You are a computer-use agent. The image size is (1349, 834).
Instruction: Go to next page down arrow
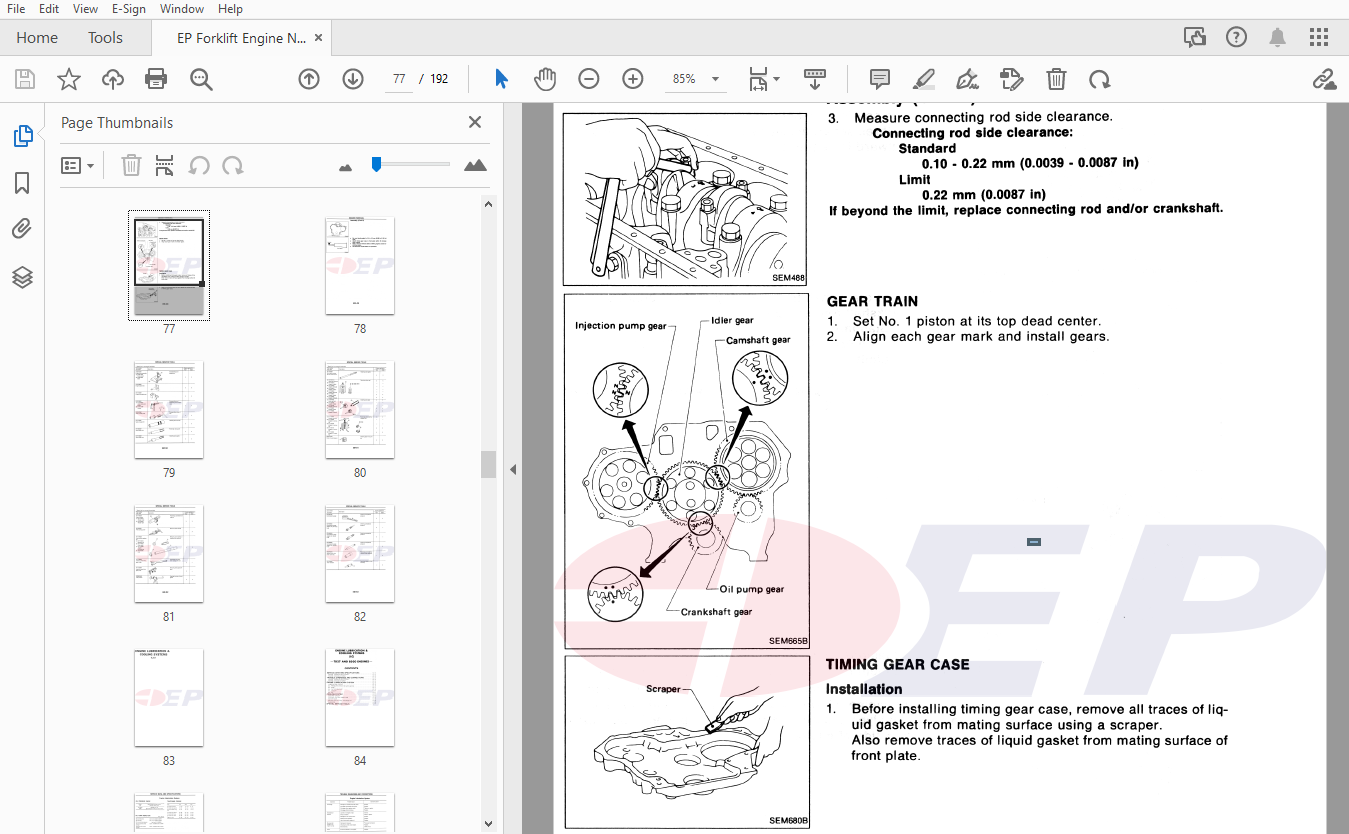pos(353,79)
